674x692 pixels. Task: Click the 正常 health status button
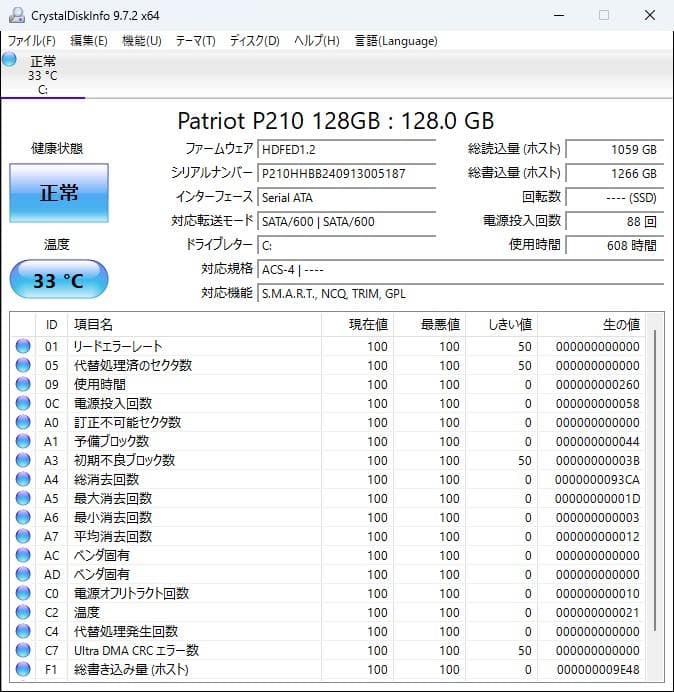pos(59,193)
